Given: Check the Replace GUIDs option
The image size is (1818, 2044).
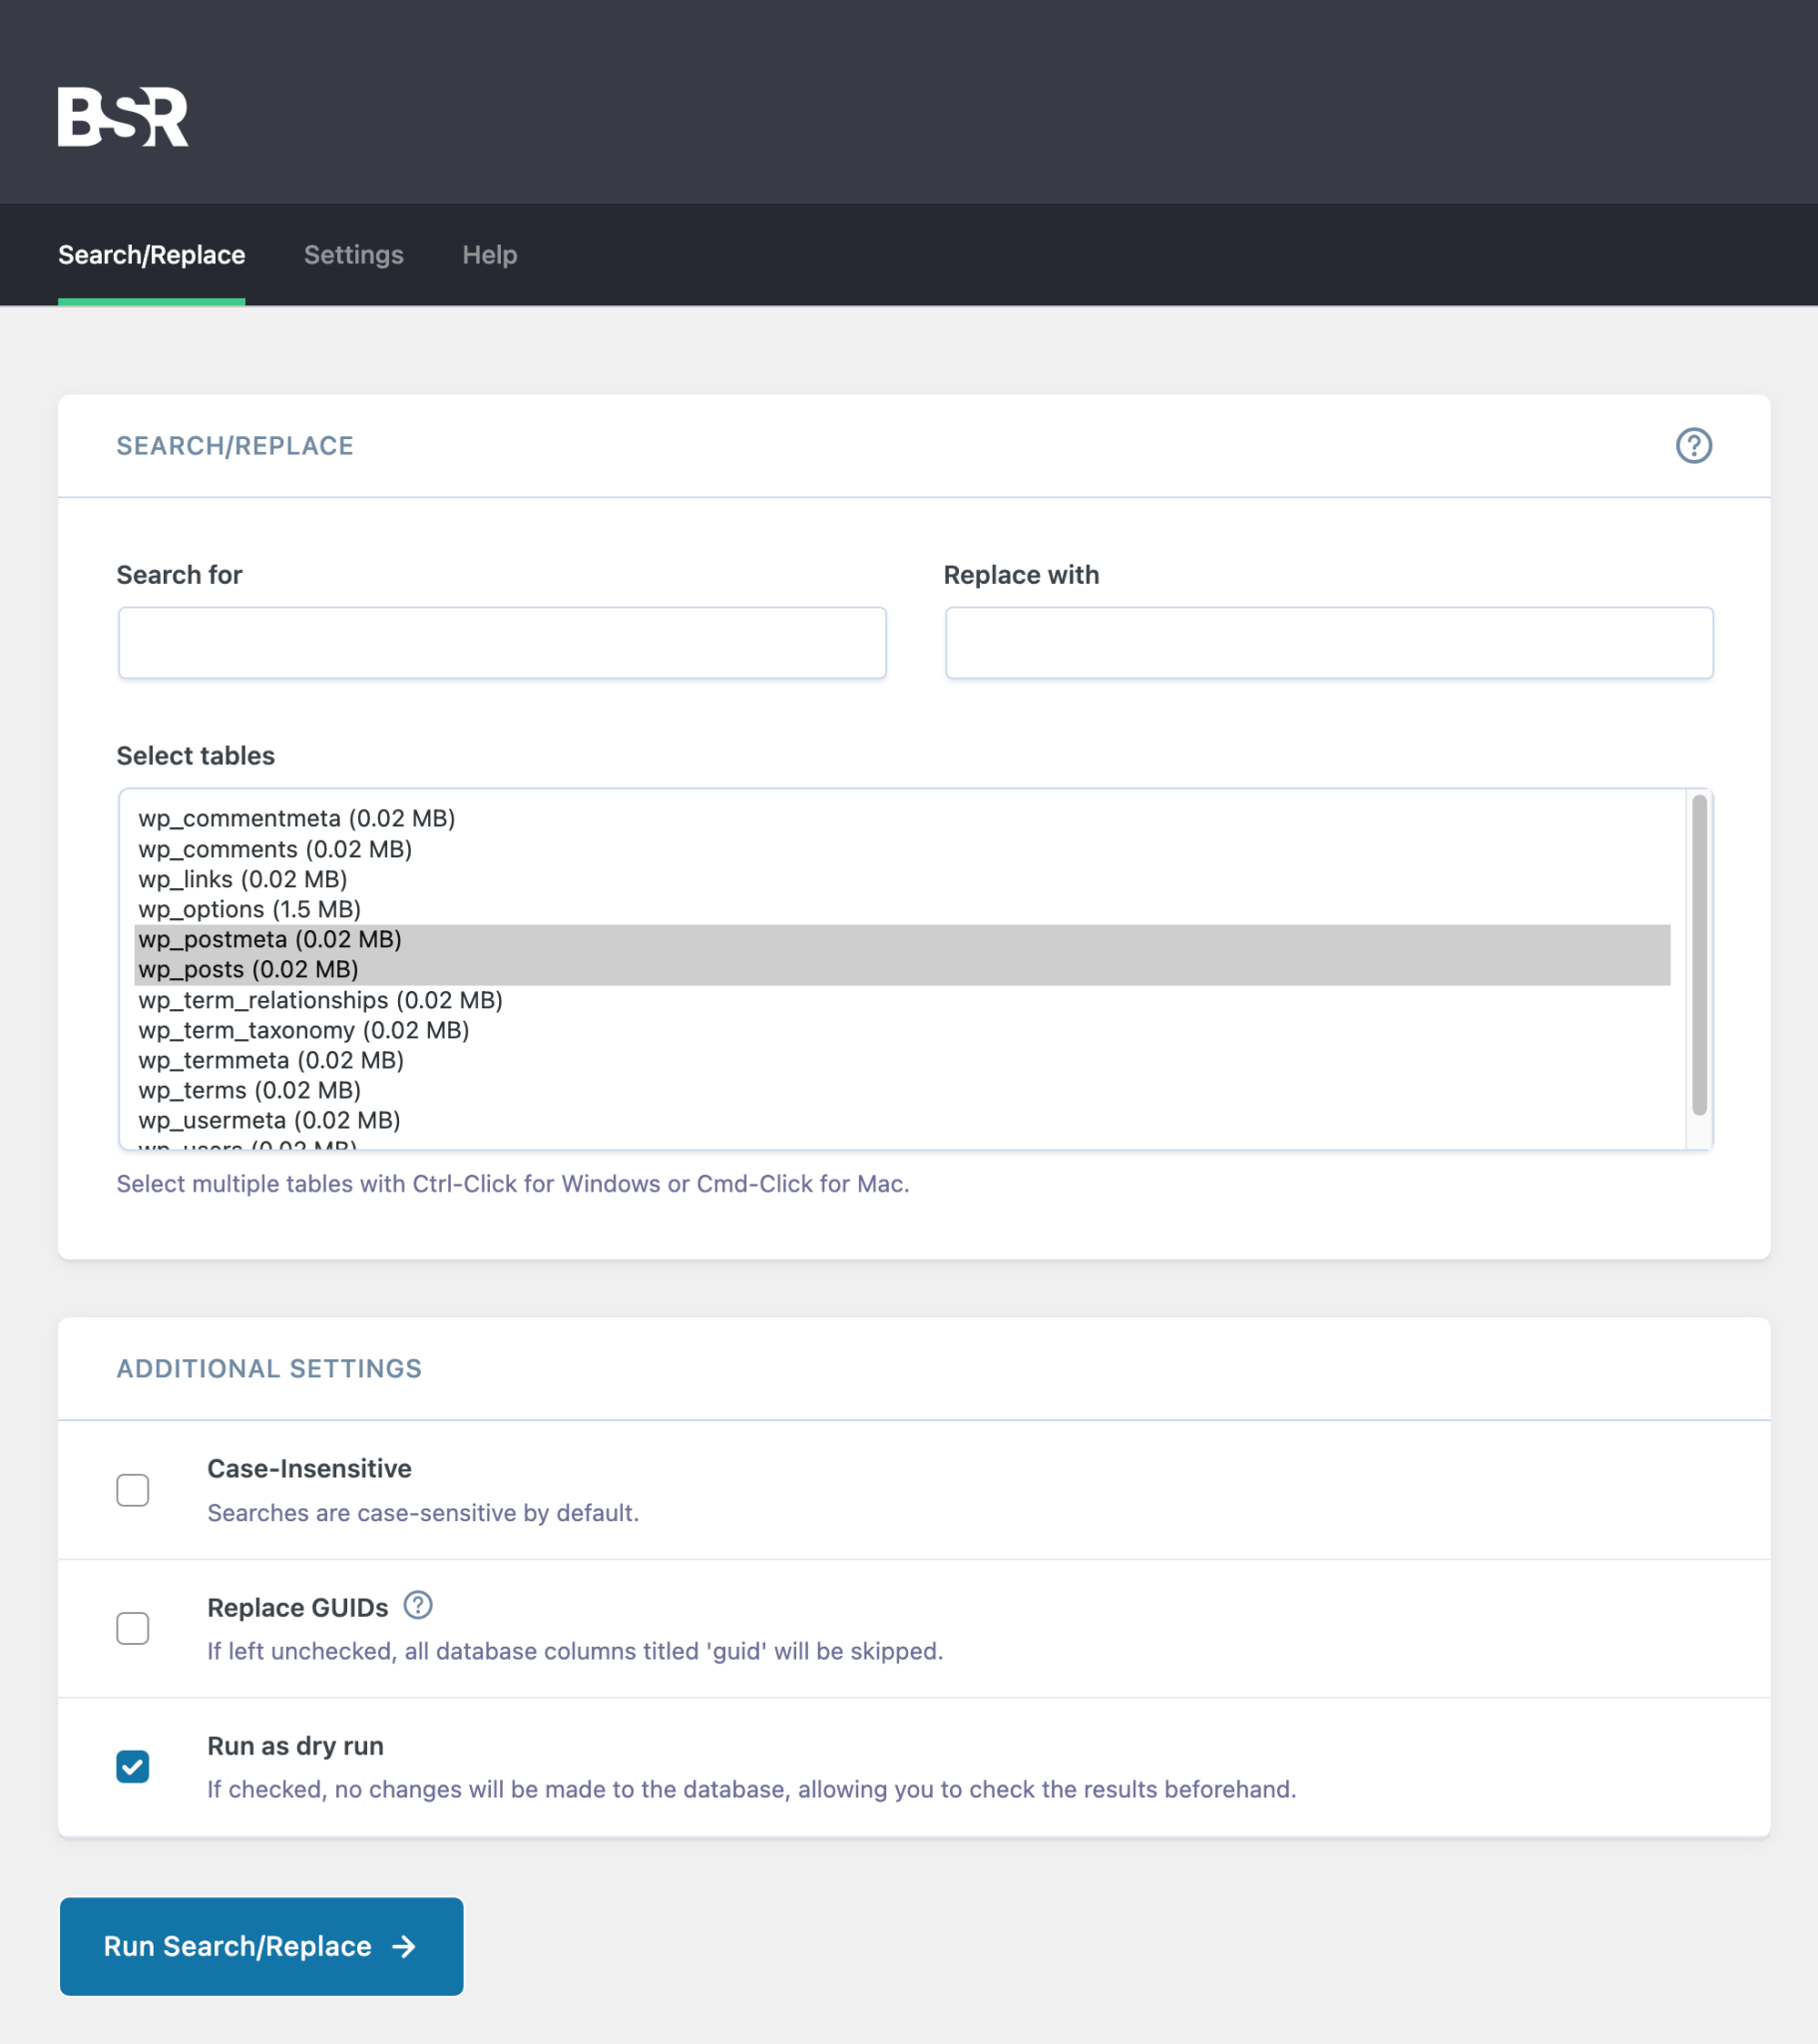Looking at the screenshot, I should 132,1629.
